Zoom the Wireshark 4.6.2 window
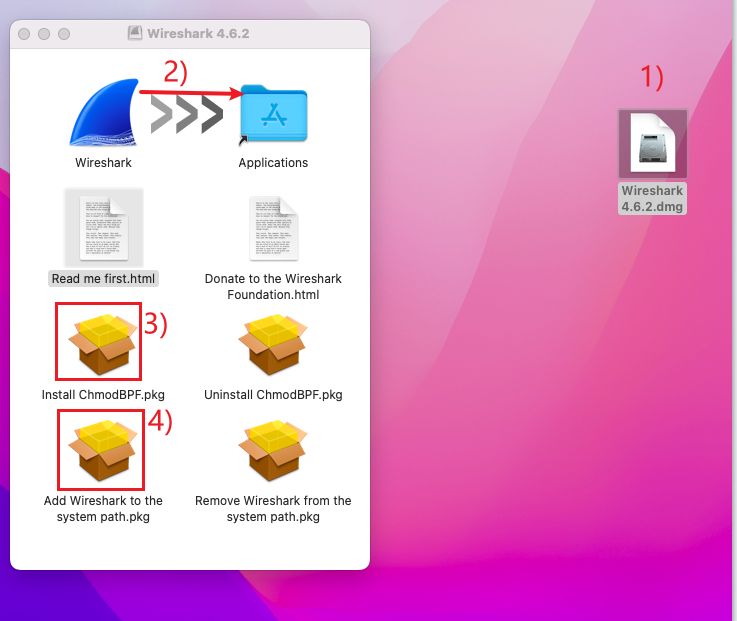 click(x=65, y=33)
